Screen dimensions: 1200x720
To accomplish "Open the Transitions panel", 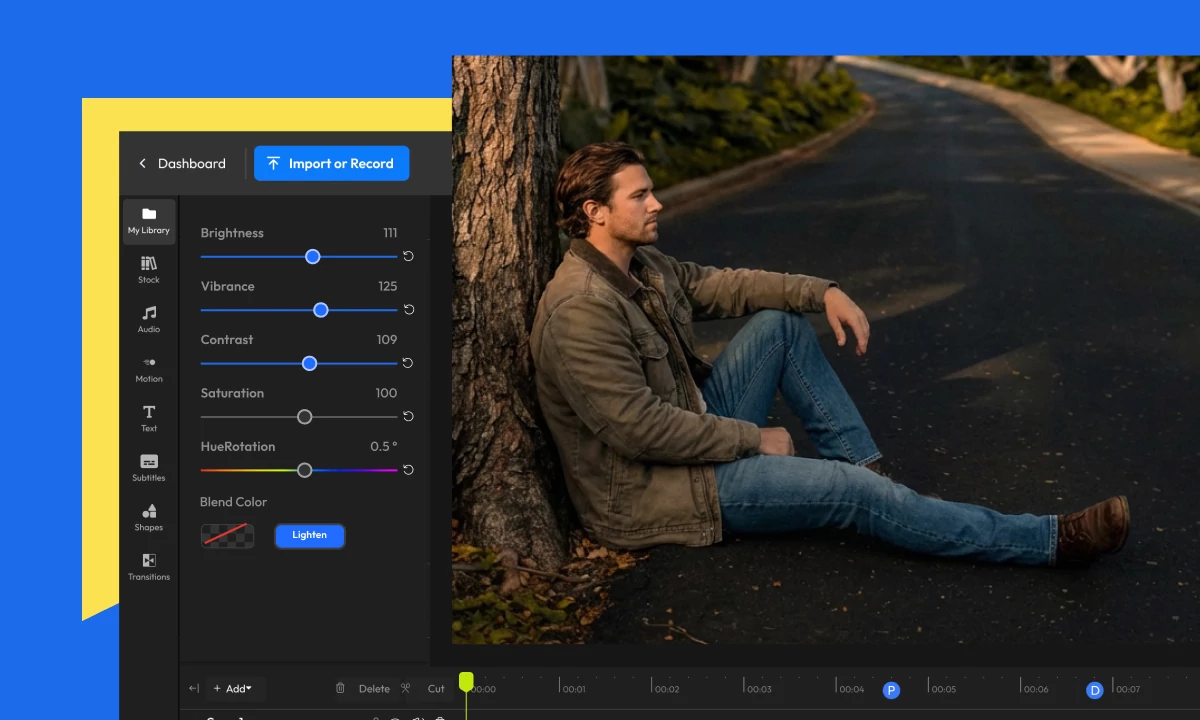I will tap(148, 566).
